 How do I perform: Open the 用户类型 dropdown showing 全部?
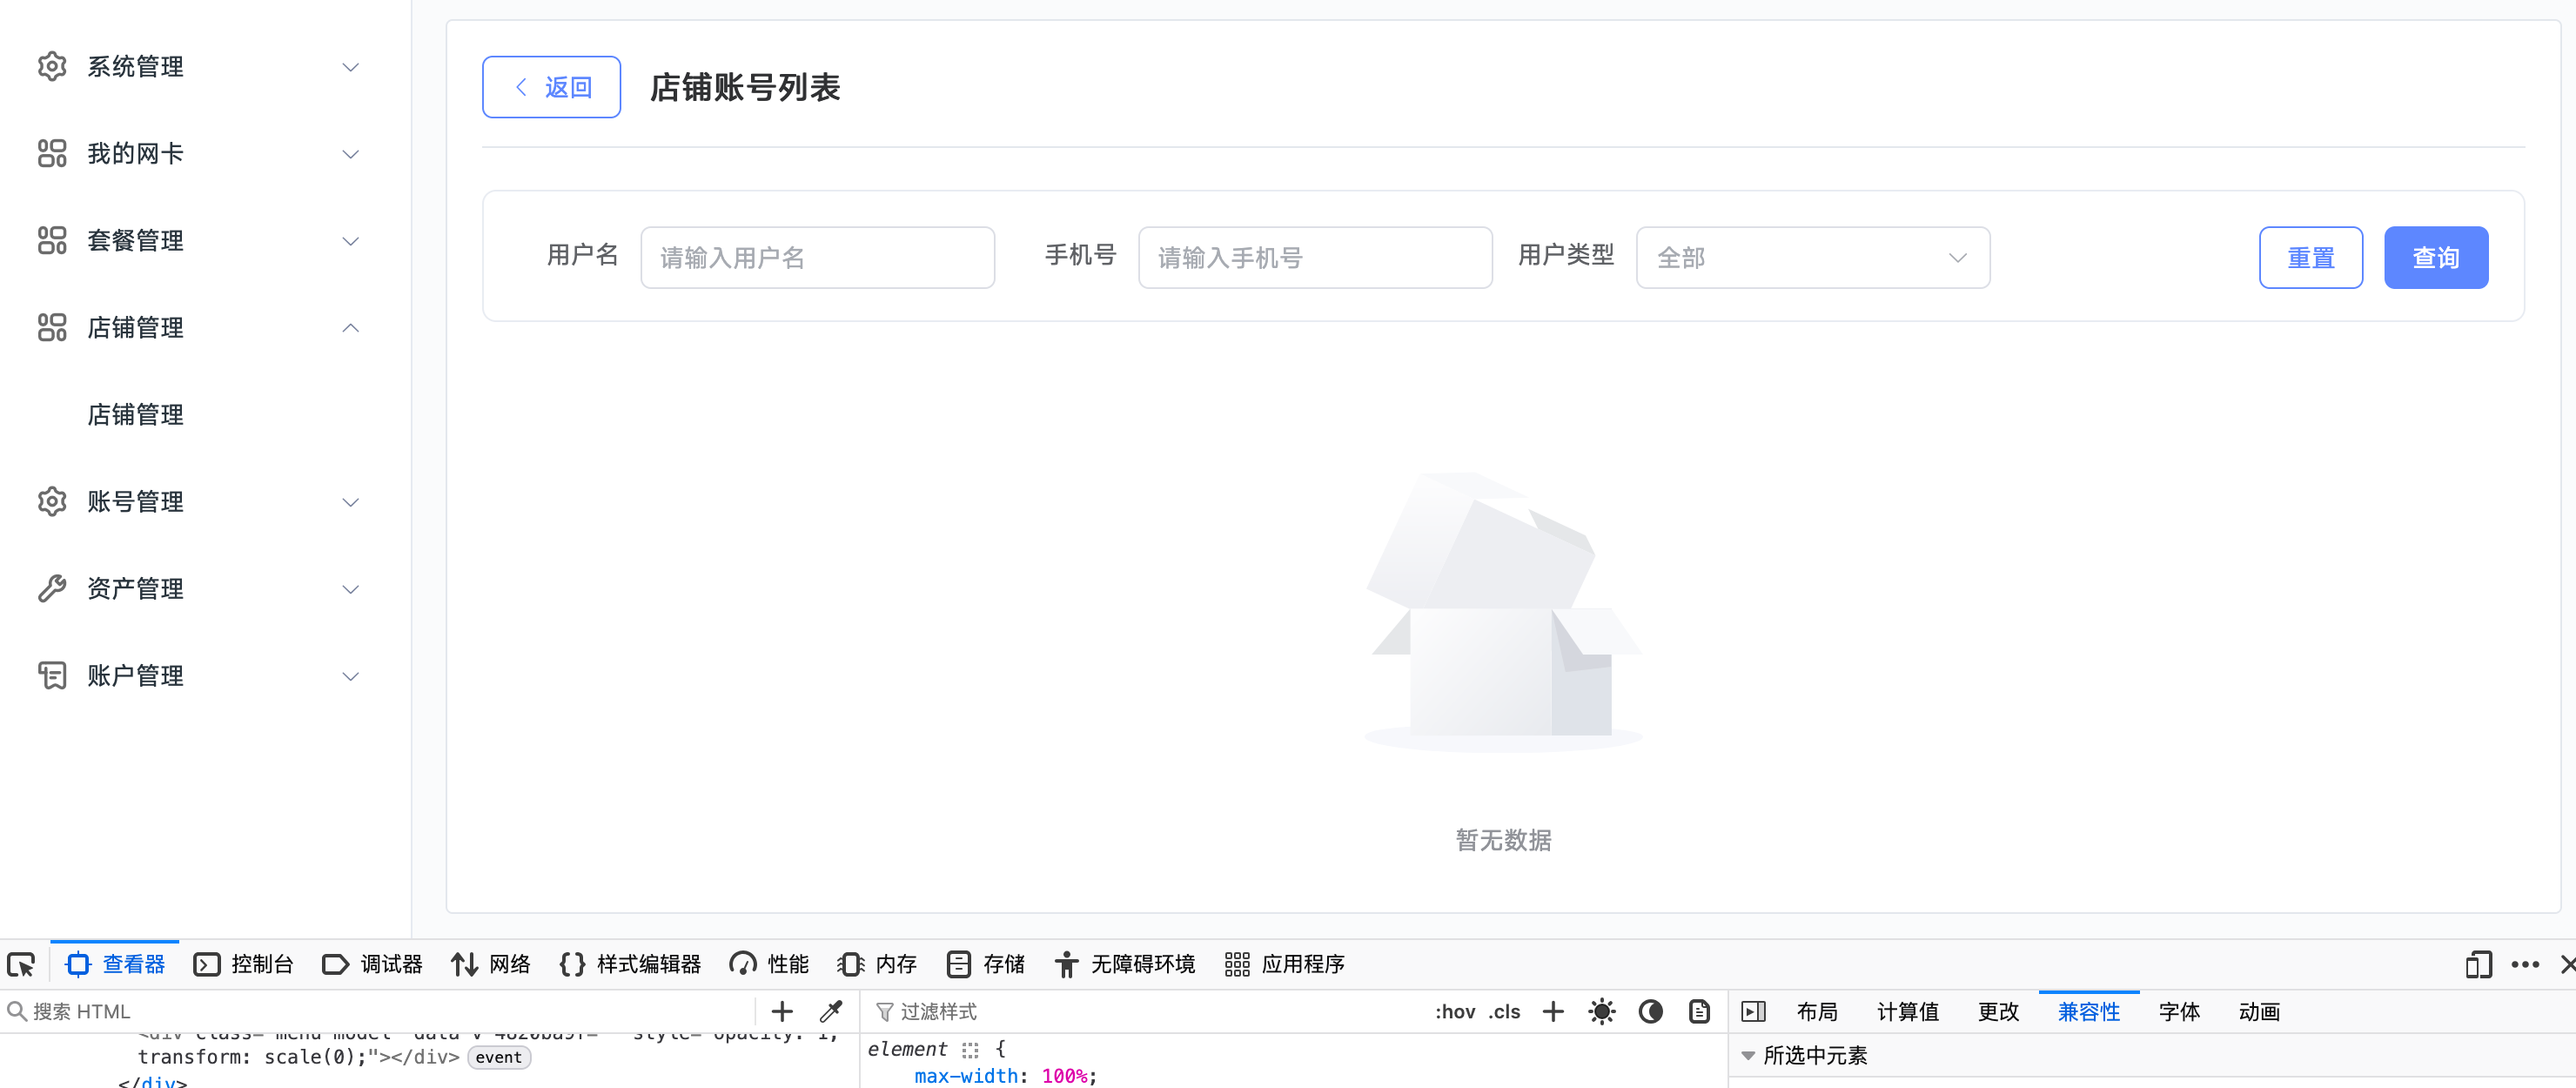click(x=1812, y=257)
